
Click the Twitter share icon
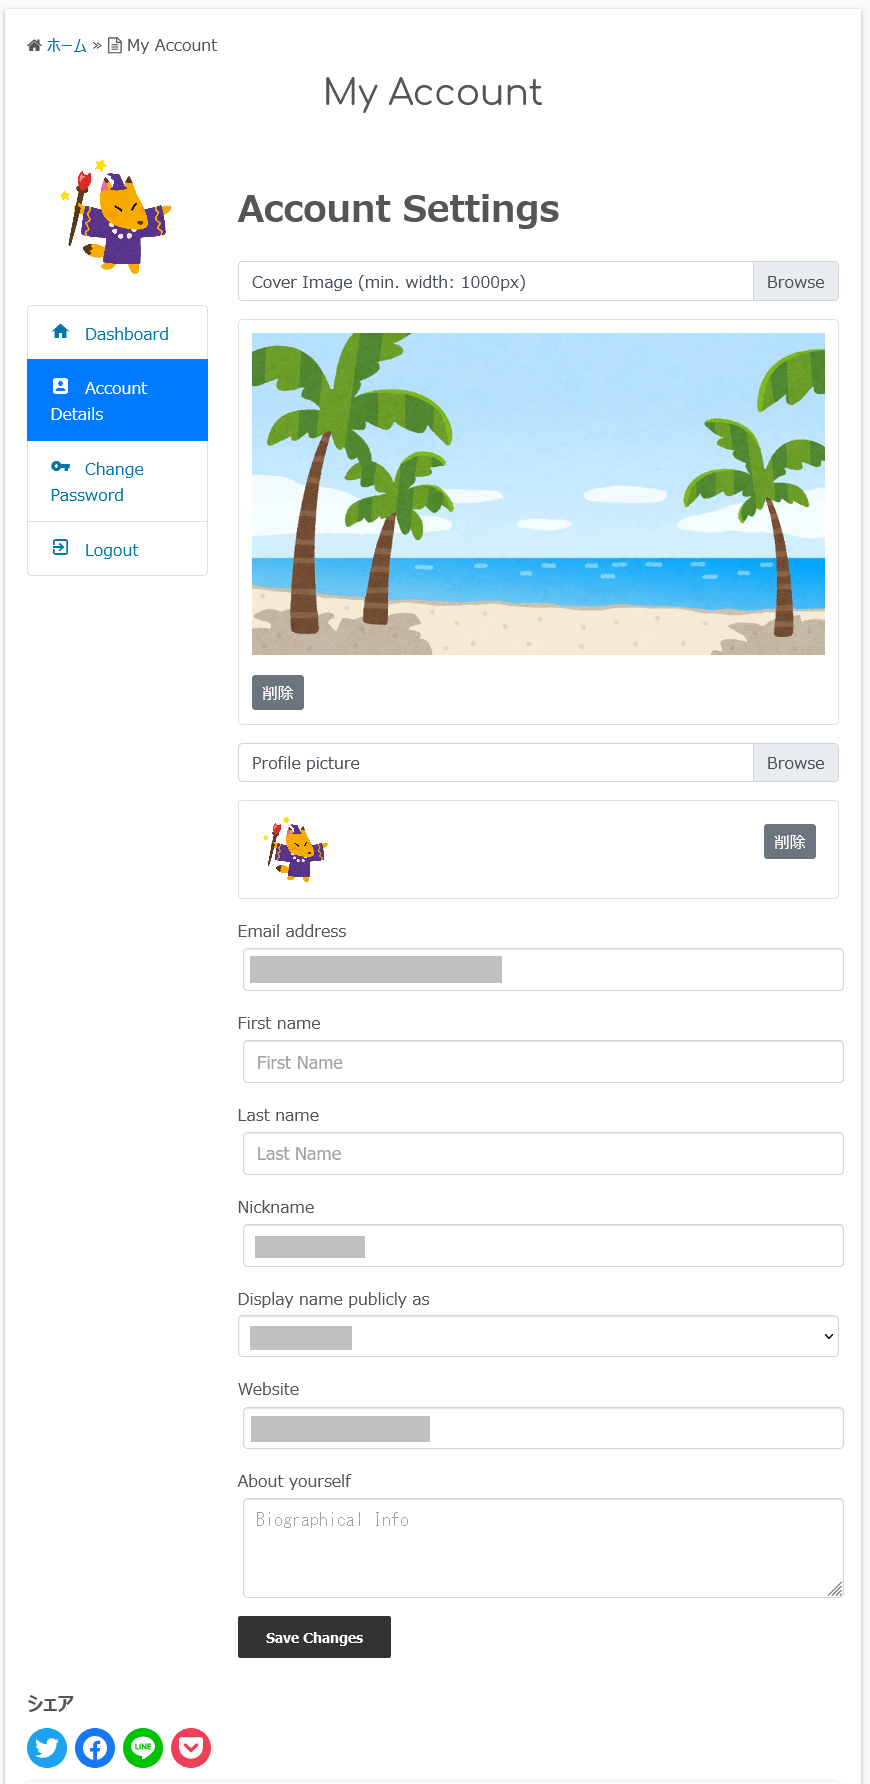tap(47, 1748)
